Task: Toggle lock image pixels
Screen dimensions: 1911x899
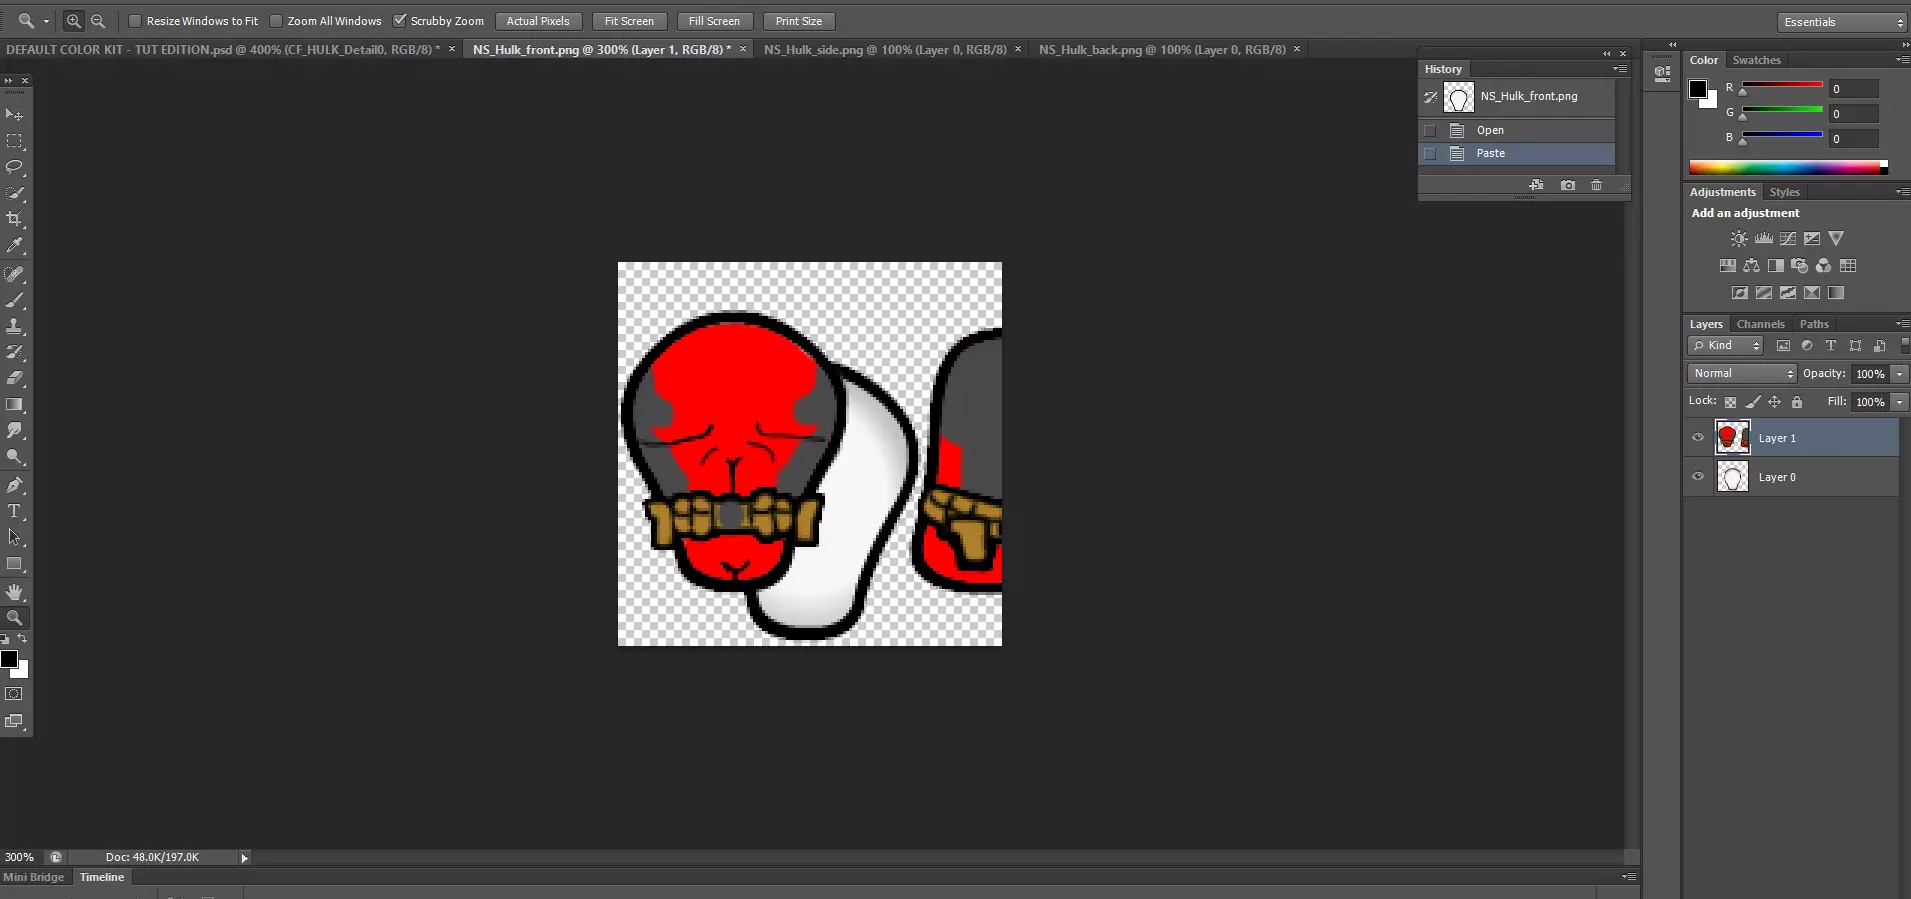Action: tap(1753, 402)
